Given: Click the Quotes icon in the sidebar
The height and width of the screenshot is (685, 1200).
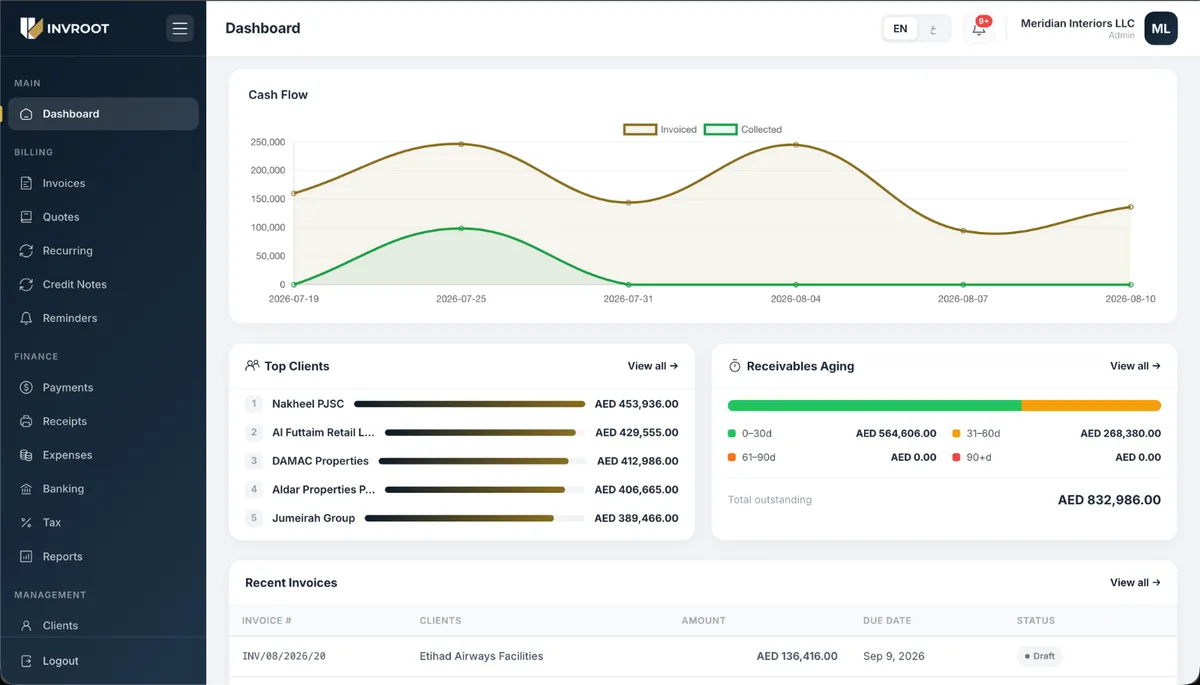Looking at the screenshot, I should coord(26,217).
